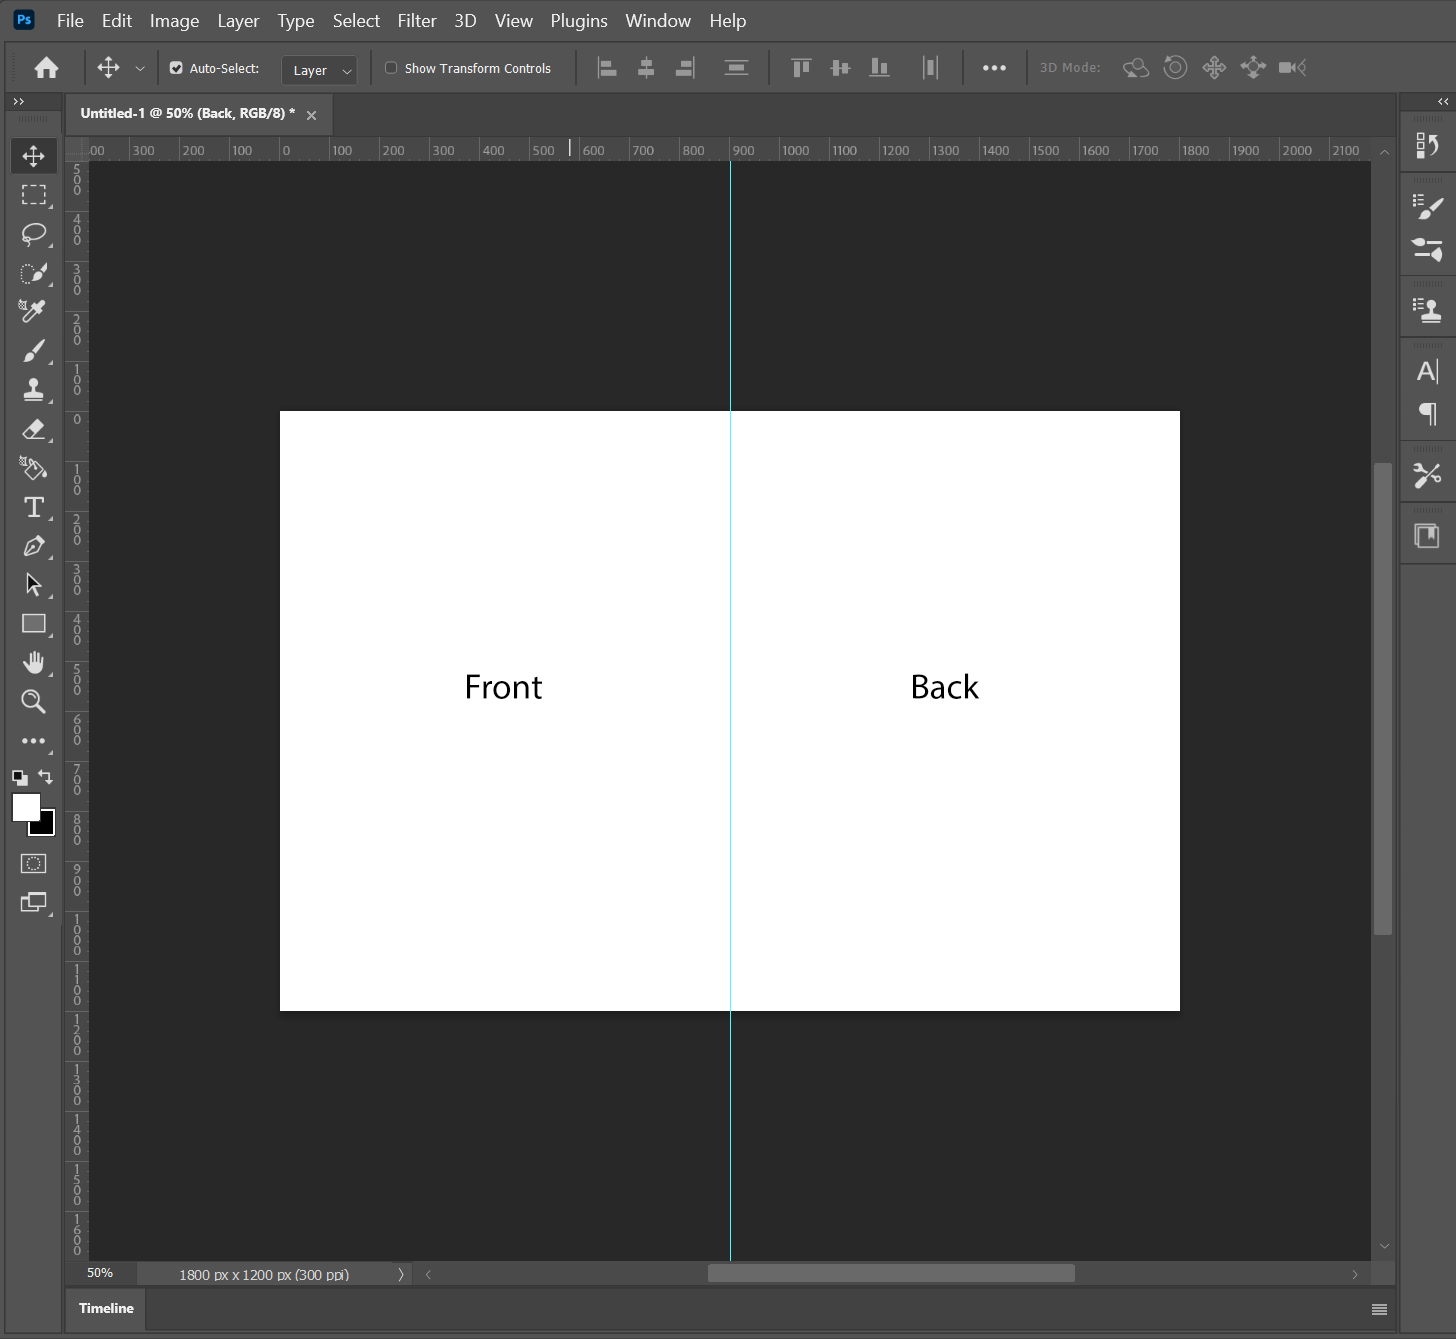Click align top edges button
This screenshot has width=1456, height=1339.
[800, 67]
